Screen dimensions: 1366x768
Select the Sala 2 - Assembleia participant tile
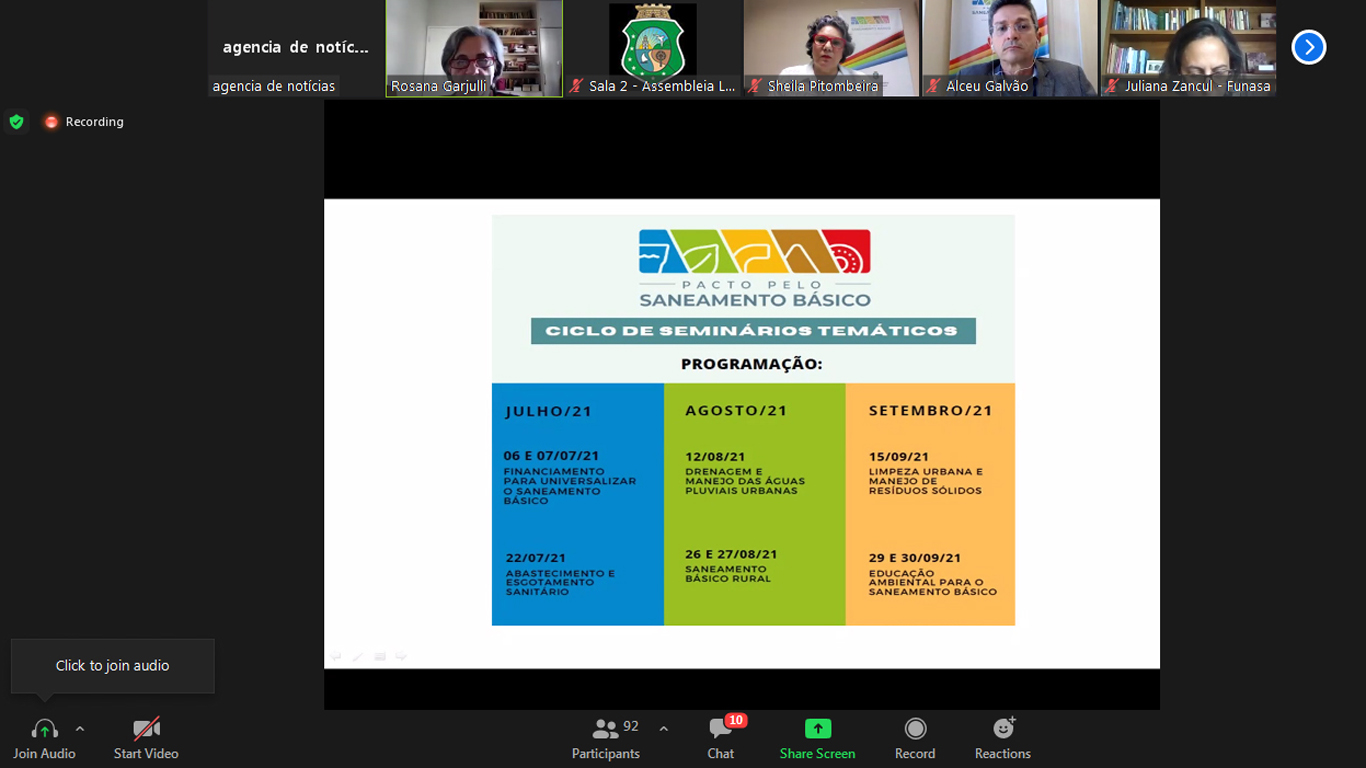[652, 48]
